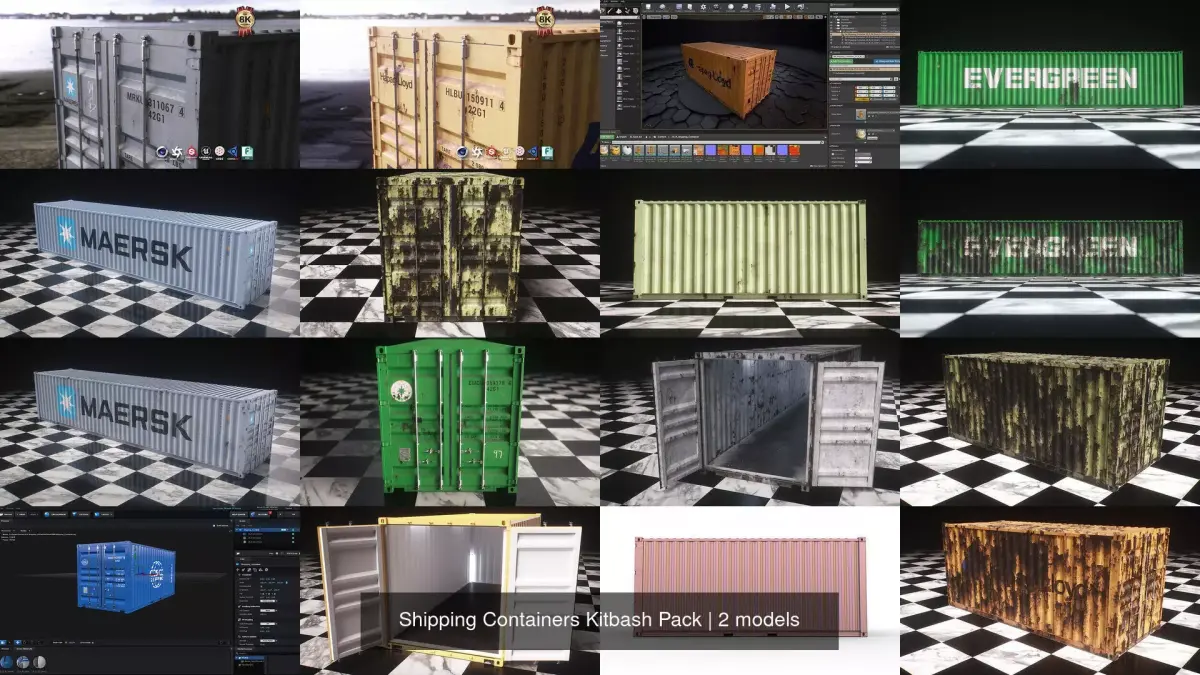The height and width of the screenshot is (675, 1200).
Task: Select the pink container on white background
Action: click(x=750, y=591)
